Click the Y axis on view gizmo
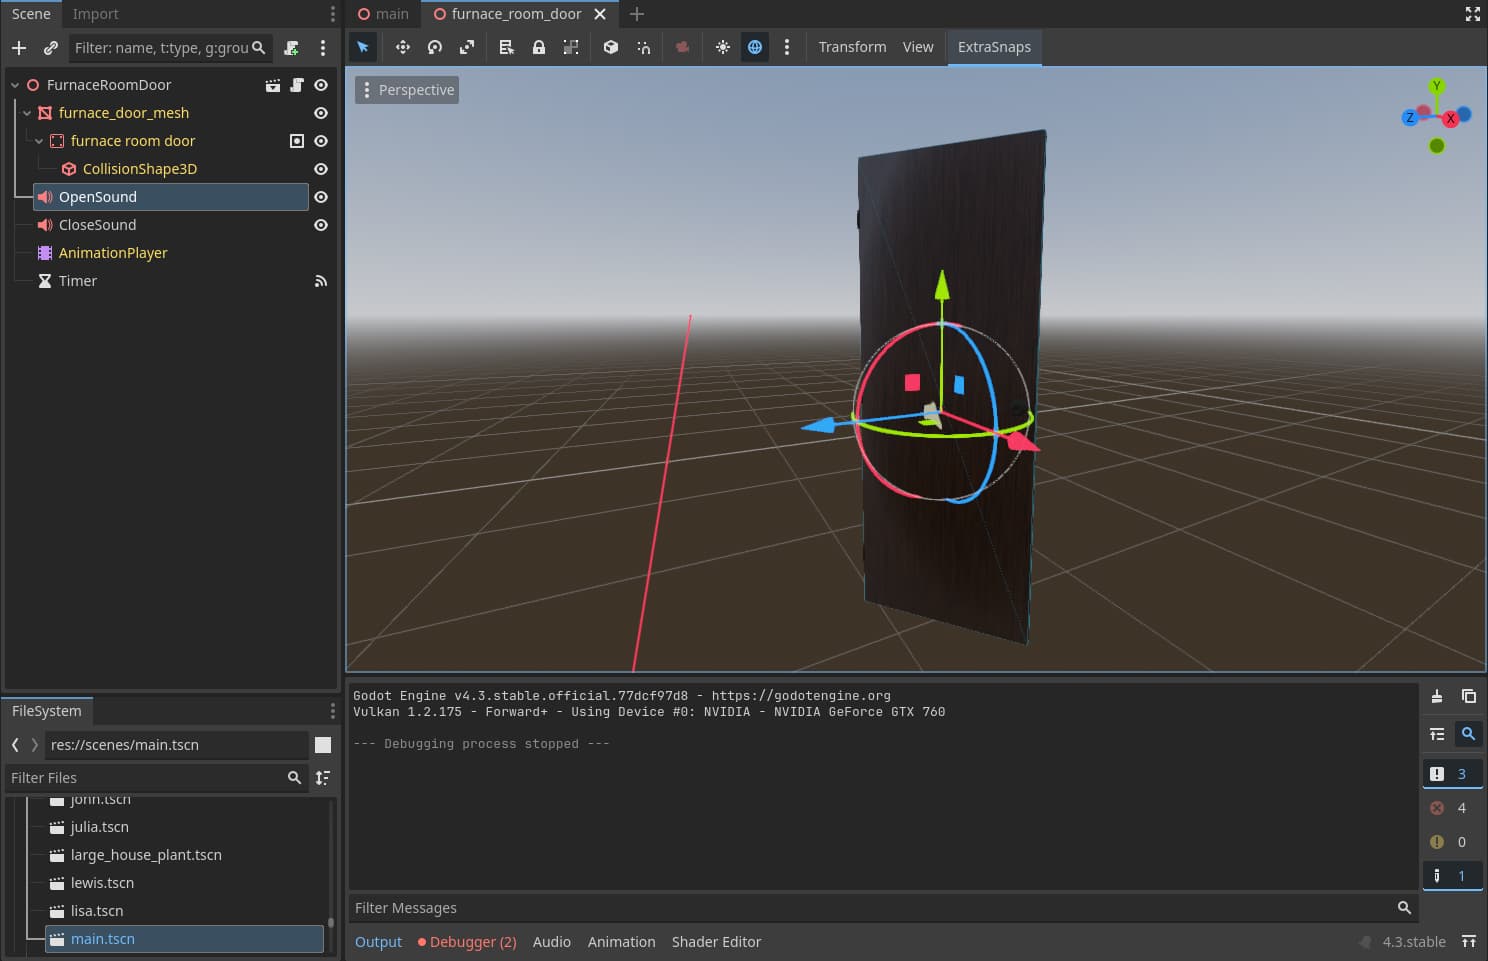Image resolution: width=1488 pixels, height=961 pixels. coord(1437,86)
